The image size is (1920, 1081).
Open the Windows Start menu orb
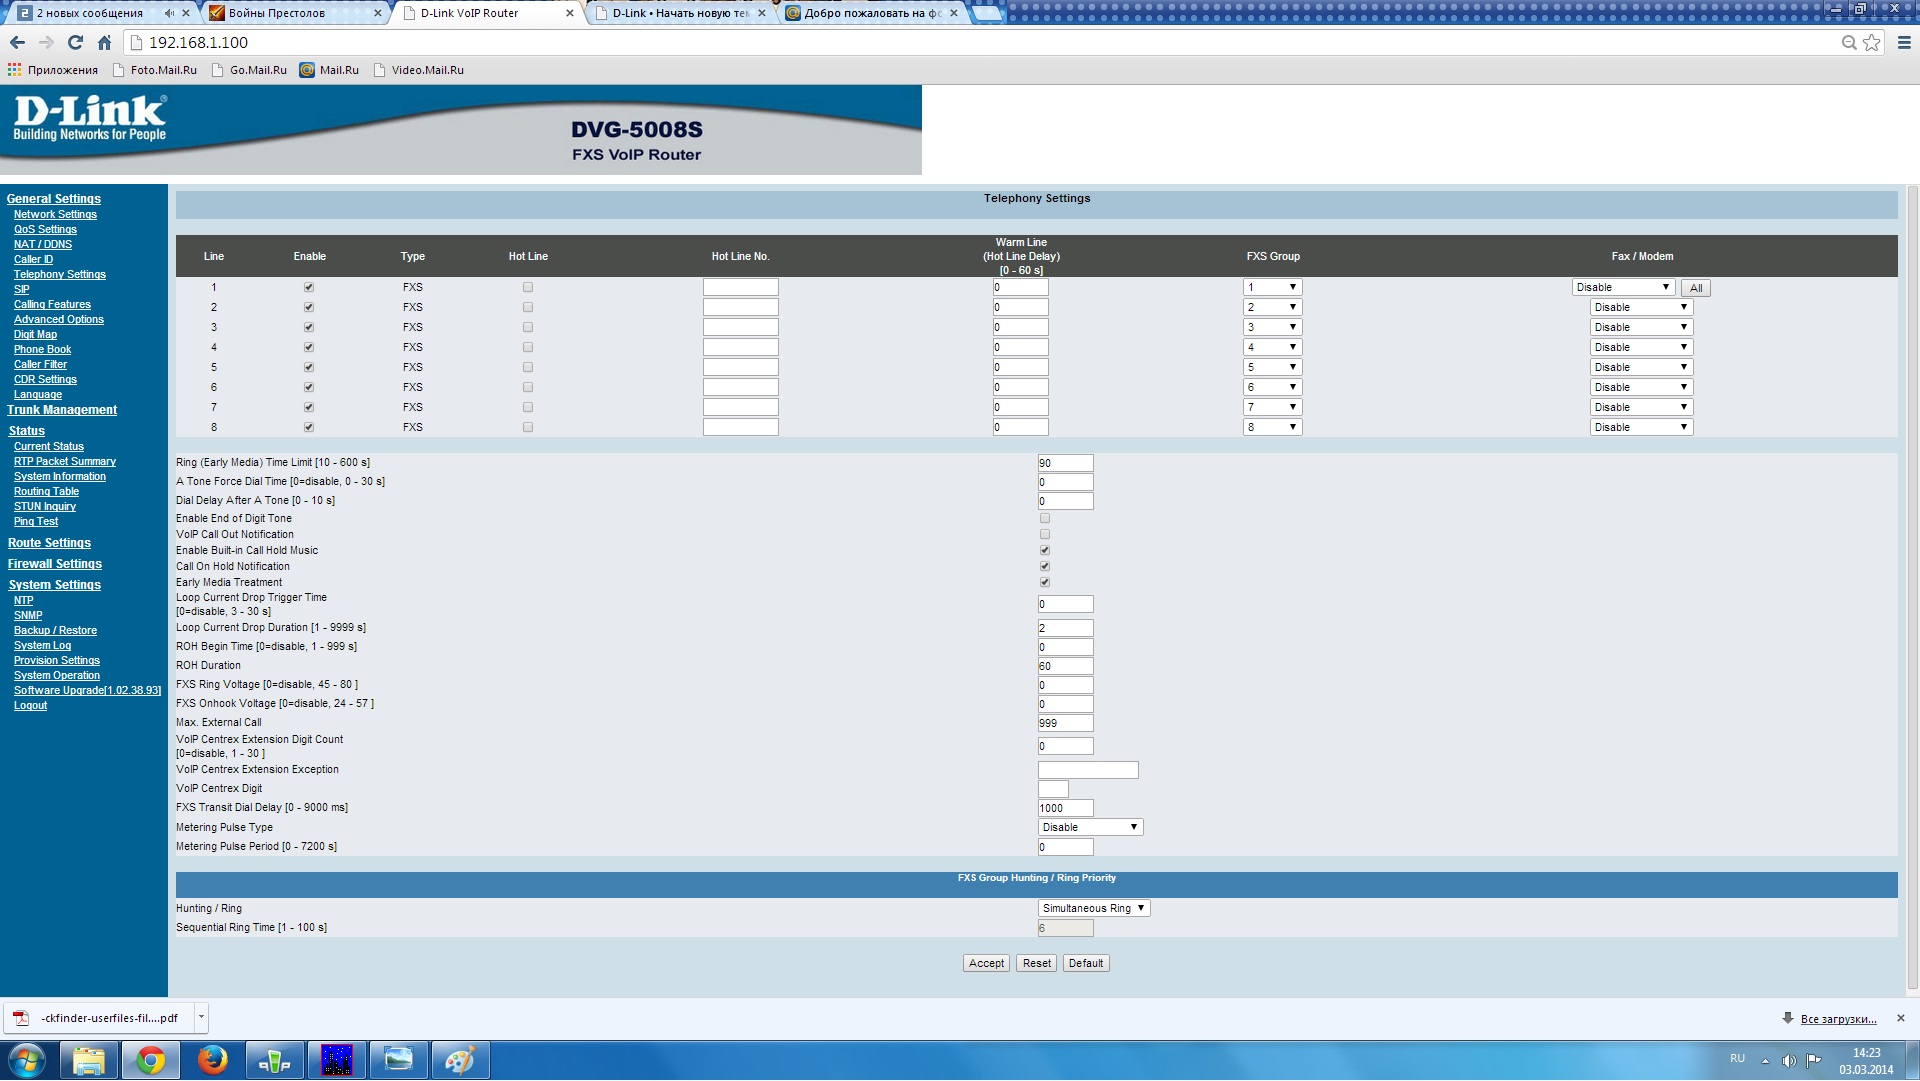point(27,1060)
